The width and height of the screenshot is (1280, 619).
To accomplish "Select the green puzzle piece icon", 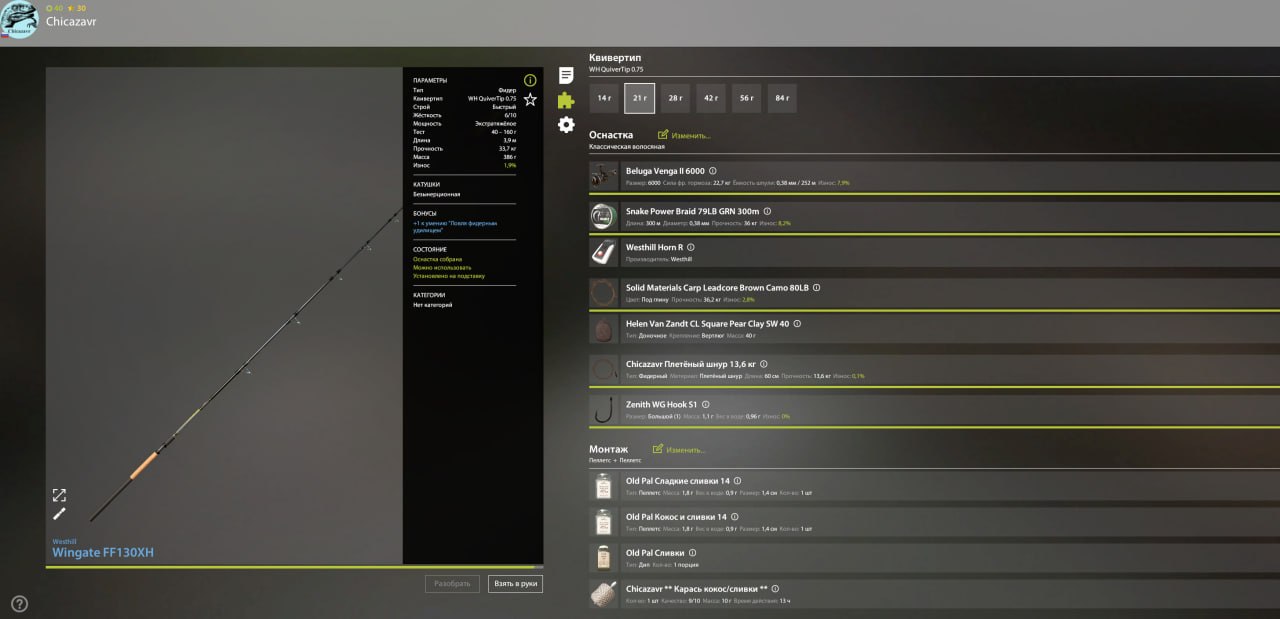I will click(x=566, y=100).
